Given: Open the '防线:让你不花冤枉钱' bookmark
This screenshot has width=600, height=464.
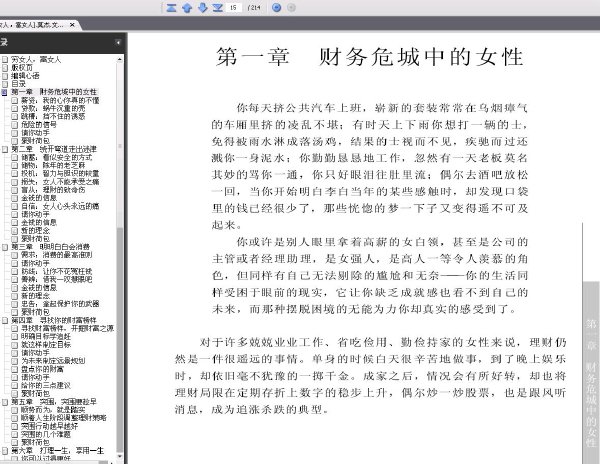Looking at the screenshot, I should [57, 271].
